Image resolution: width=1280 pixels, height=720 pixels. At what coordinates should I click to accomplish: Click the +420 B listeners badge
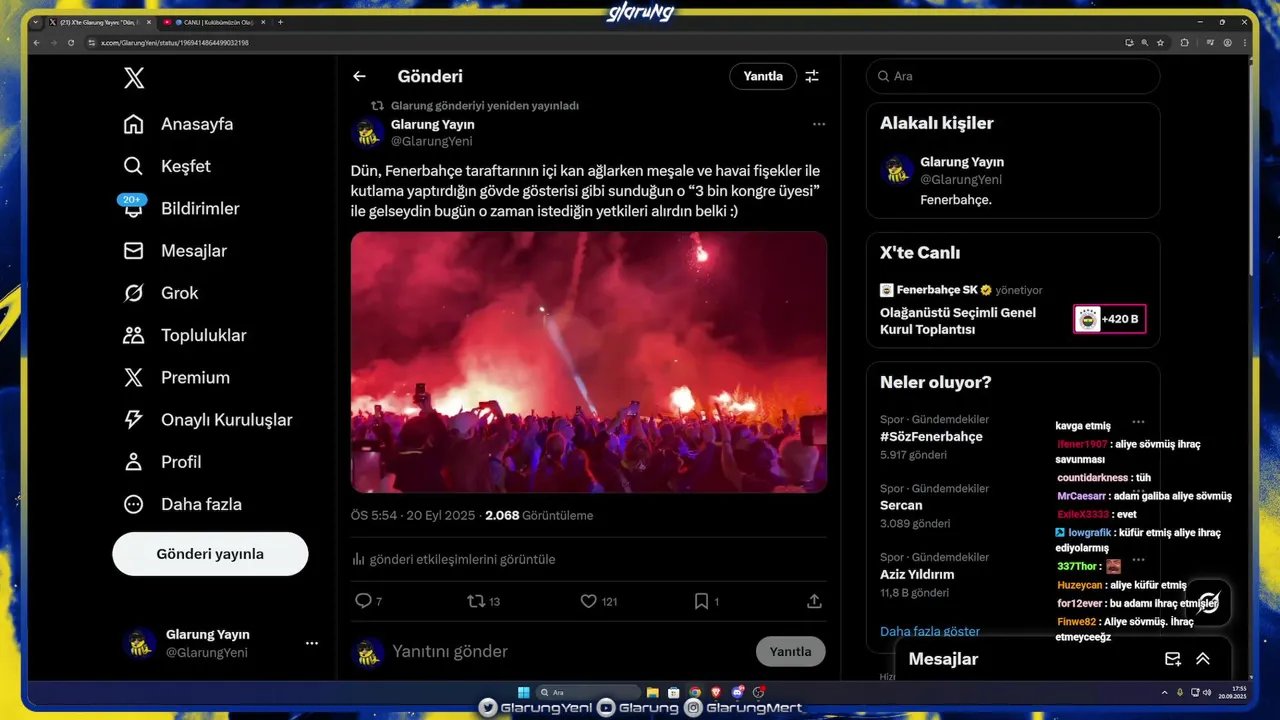point(1109,319)
